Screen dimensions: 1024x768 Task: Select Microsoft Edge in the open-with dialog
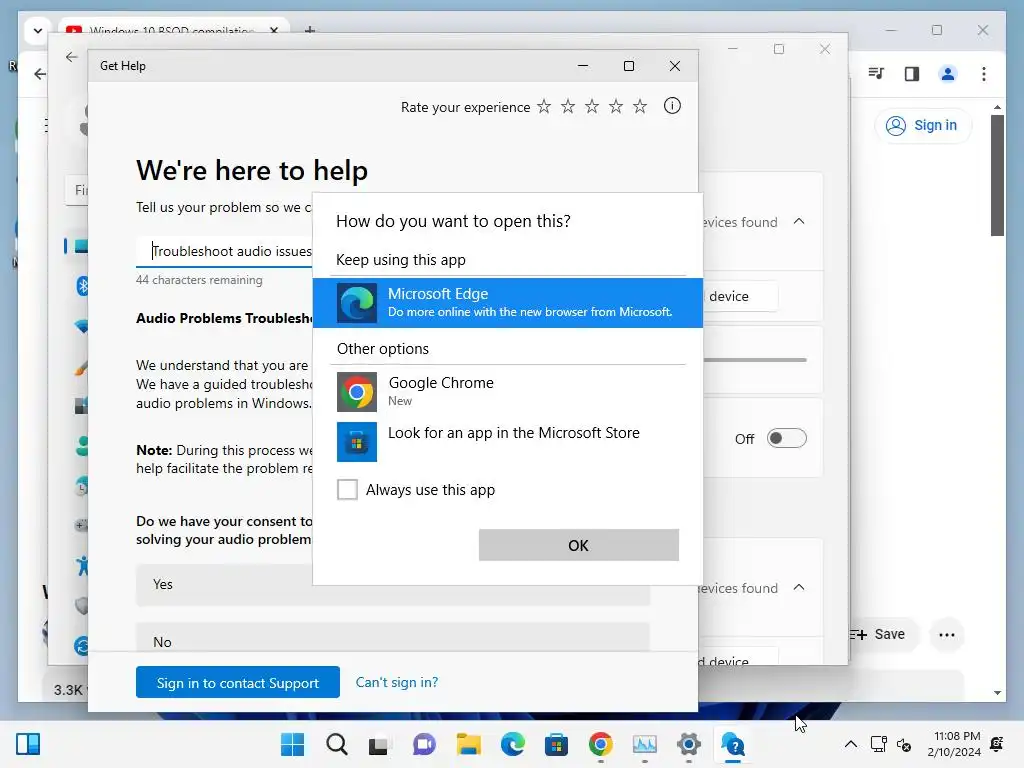[507, 302]
